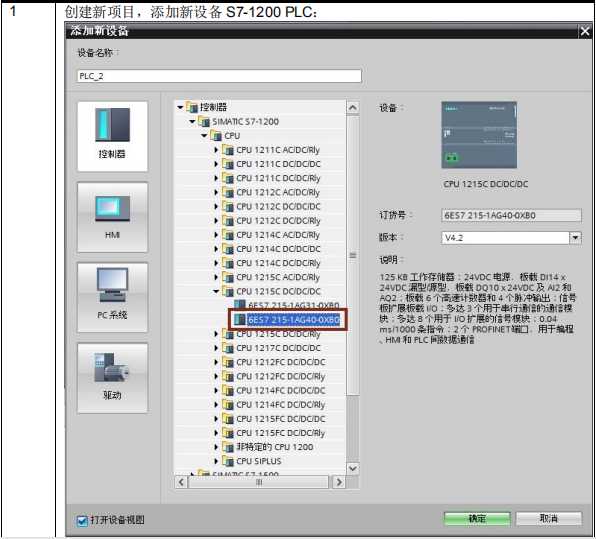Click the tree scroll up arrow
This screenshot has width=596, height=539.
pos(353,108)
